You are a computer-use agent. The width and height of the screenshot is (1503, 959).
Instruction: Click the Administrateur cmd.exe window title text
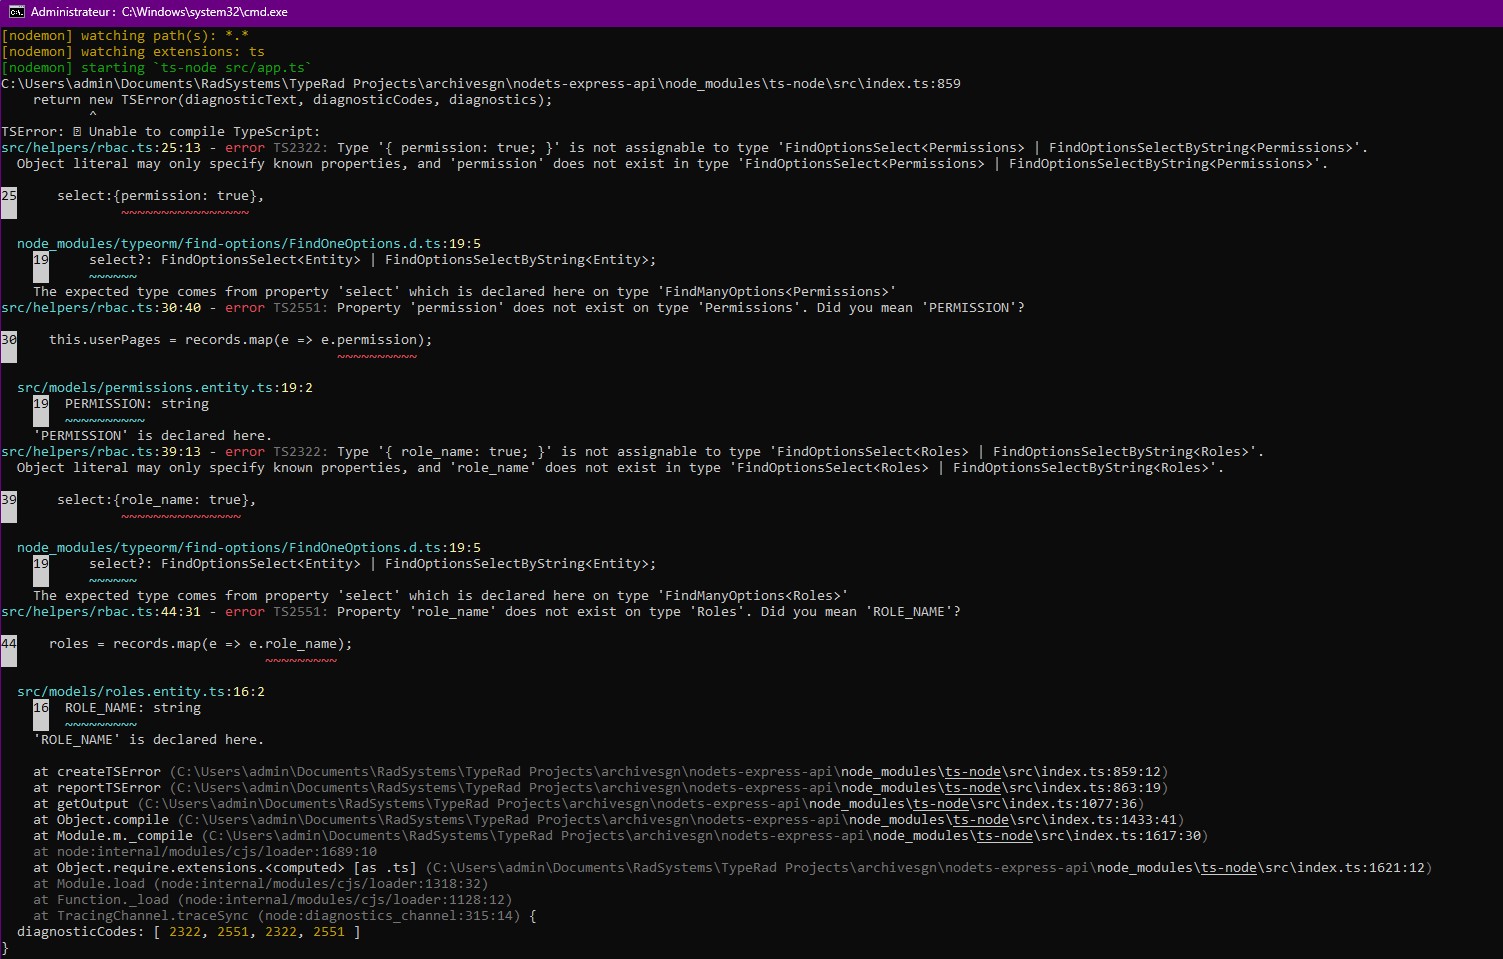[x=159, y=12]
